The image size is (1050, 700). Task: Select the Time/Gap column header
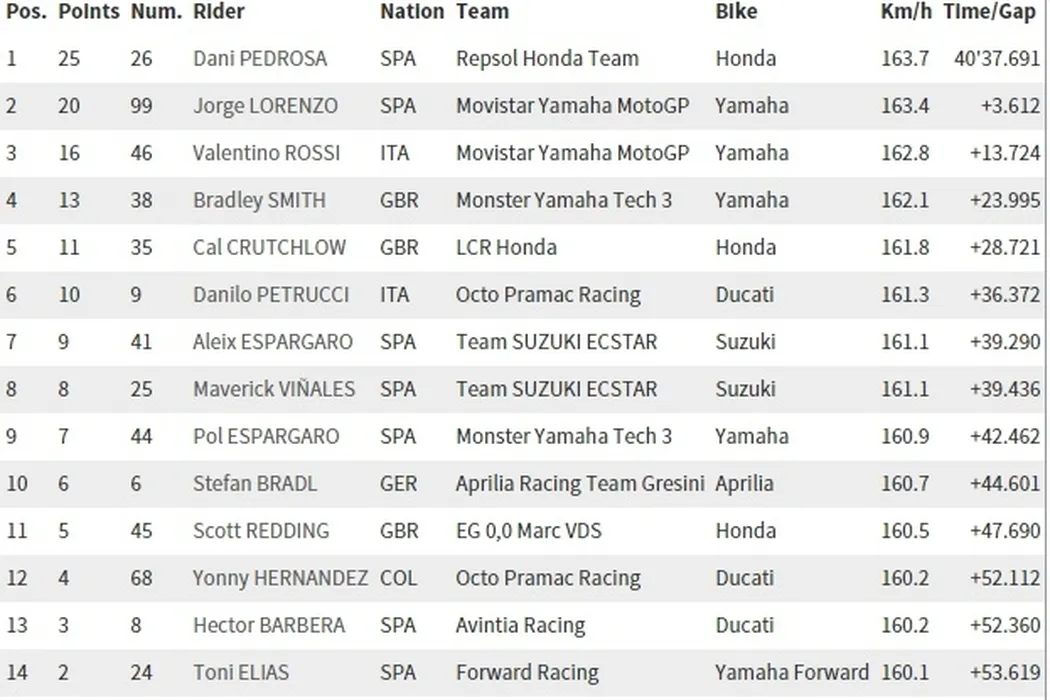pos(992,12)
